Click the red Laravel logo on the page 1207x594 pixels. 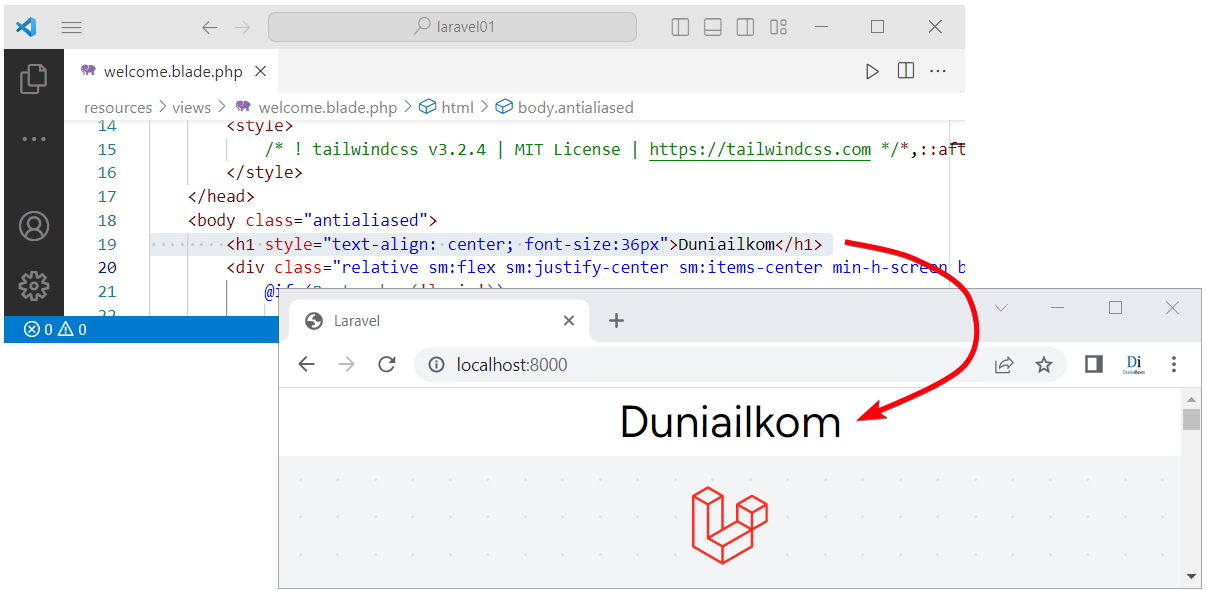(730, 525)
